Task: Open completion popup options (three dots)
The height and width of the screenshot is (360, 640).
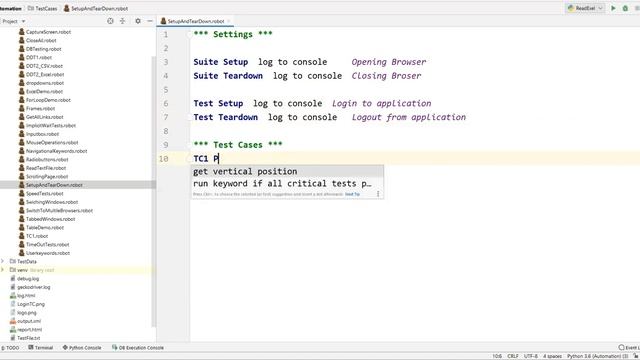Action: pos(378,194)
